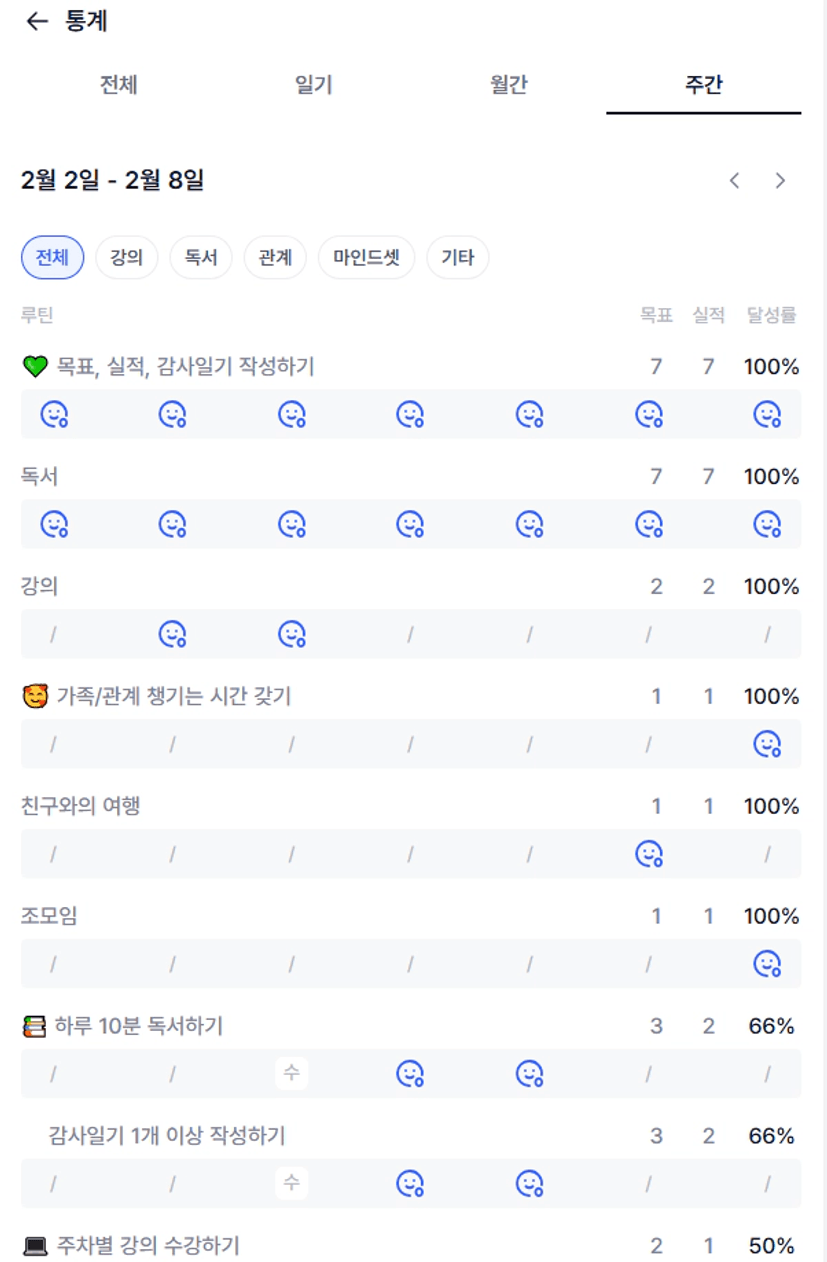
Task: Switch to the 월간 tab
Action: [x=508, y=85]
